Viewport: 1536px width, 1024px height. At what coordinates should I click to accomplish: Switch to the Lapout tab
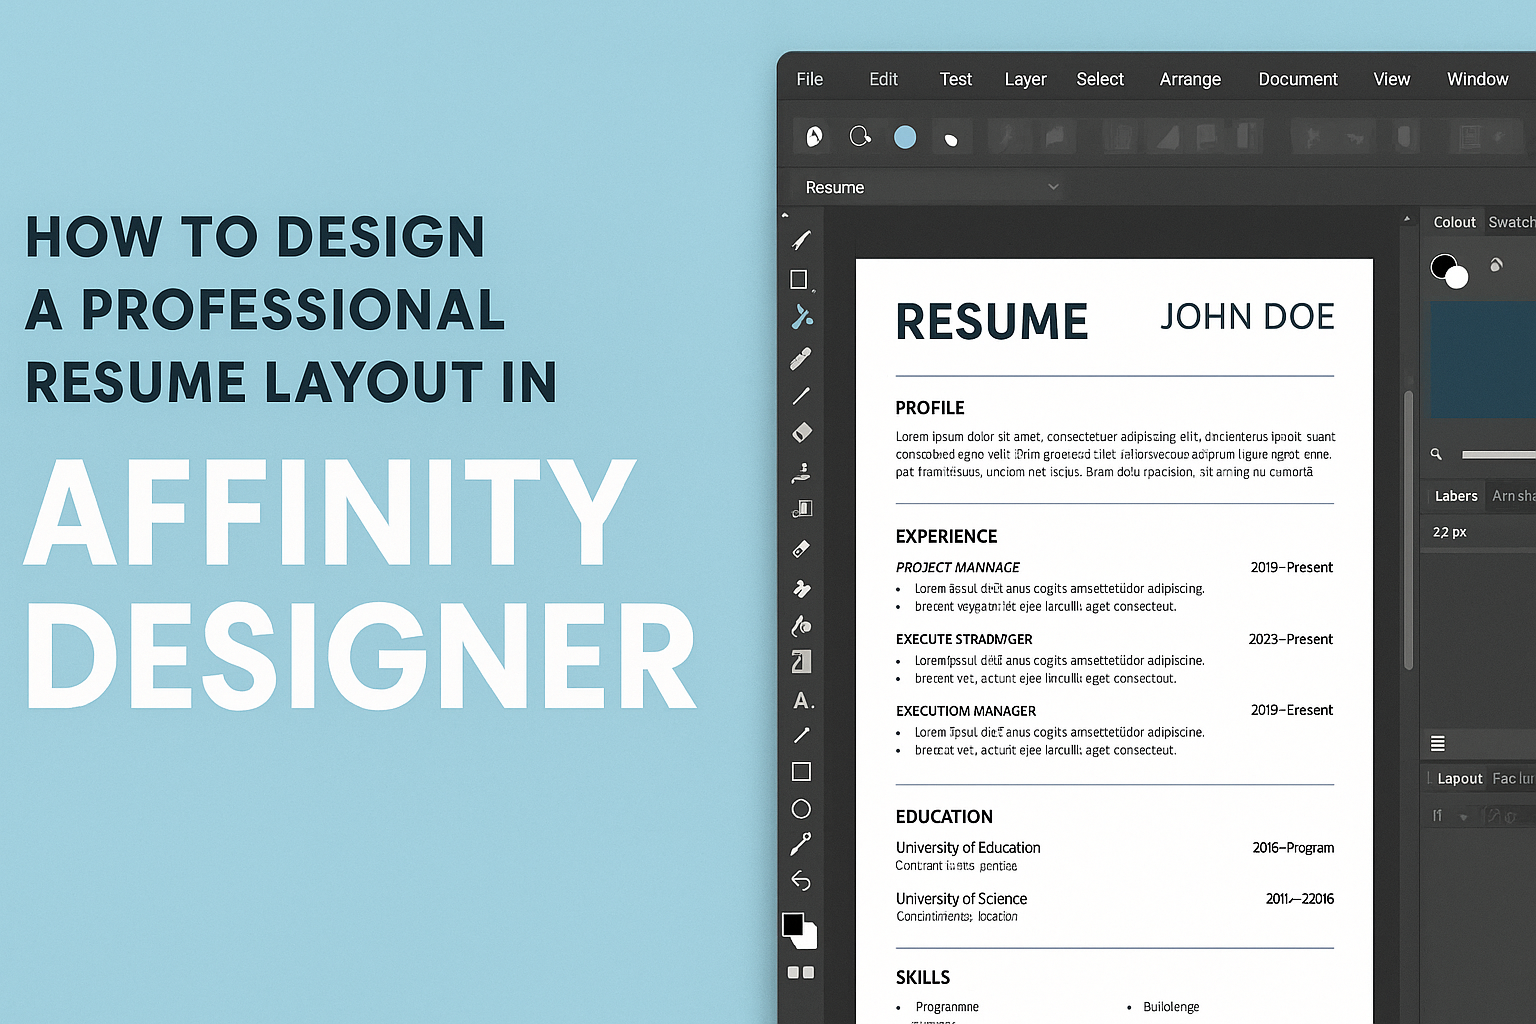click(1459, 778)
